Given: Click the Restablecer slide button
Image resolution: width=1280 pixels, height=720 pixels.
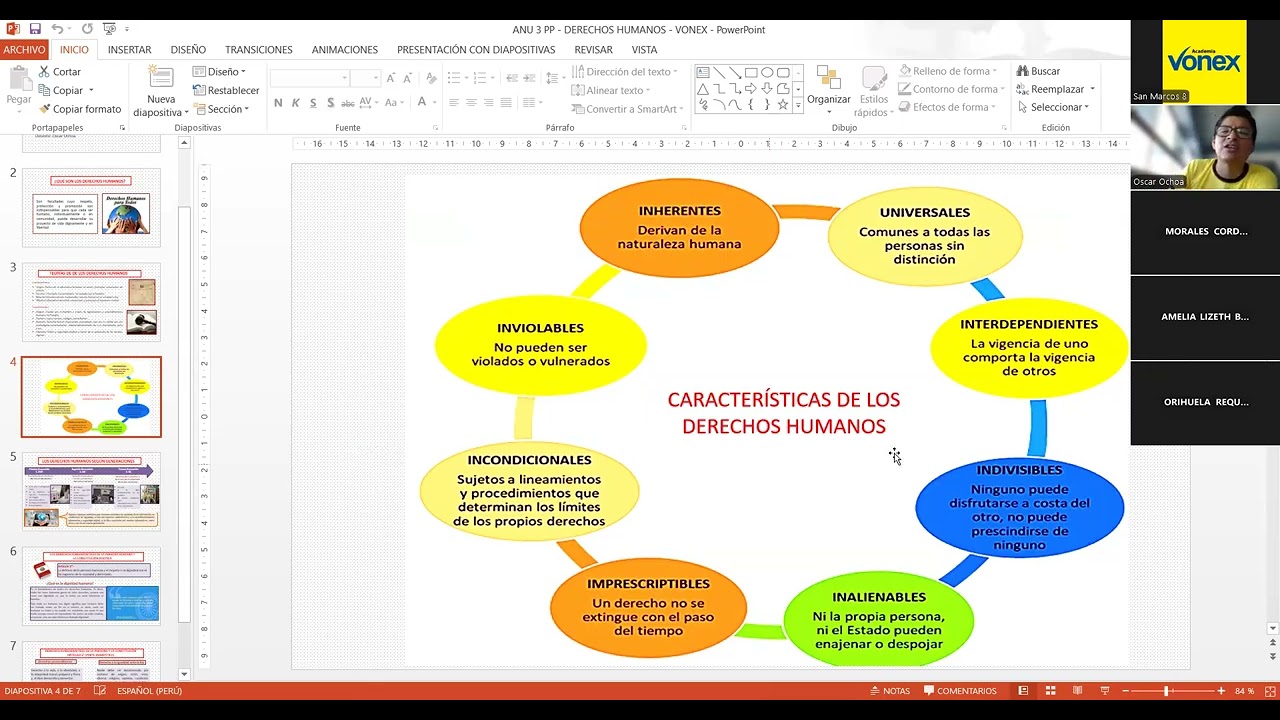Looking at the screenshot, I should coord(227,90).
